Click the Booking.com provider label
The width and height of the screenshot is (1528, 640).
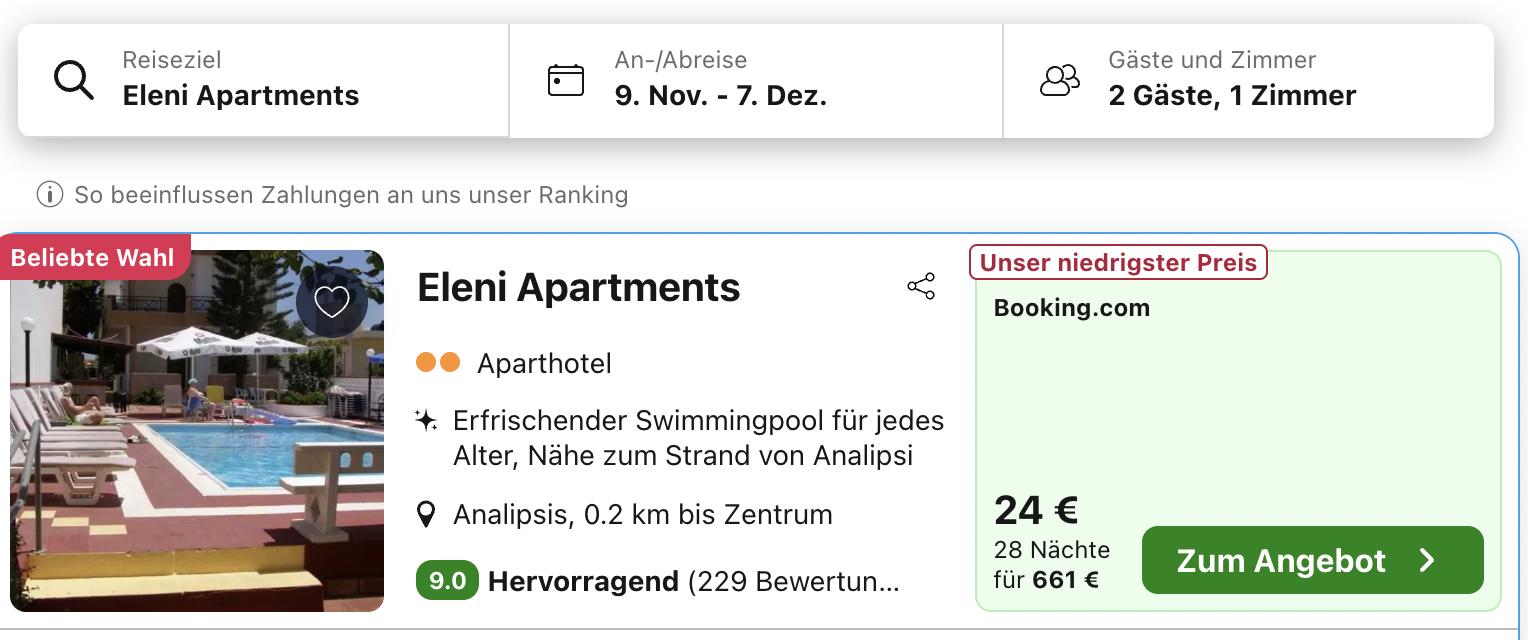pos(1072,308)
